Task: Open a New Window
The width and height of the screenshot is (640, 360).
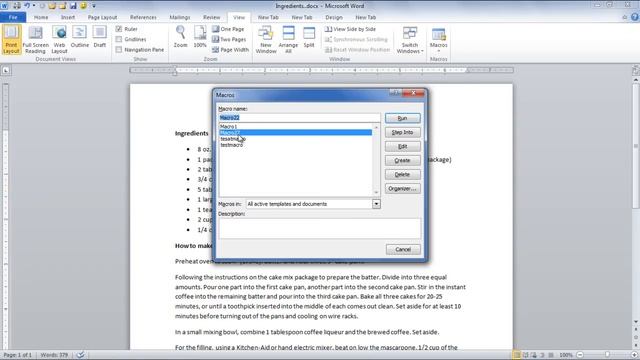Action: coord(266,39)
